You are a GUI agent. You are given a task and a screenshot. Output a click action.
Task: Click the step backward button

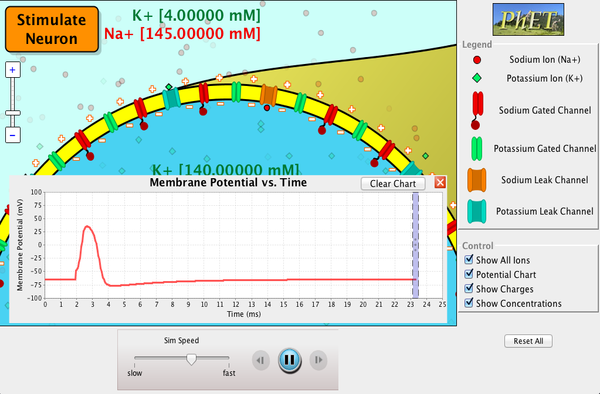point(261,360)
